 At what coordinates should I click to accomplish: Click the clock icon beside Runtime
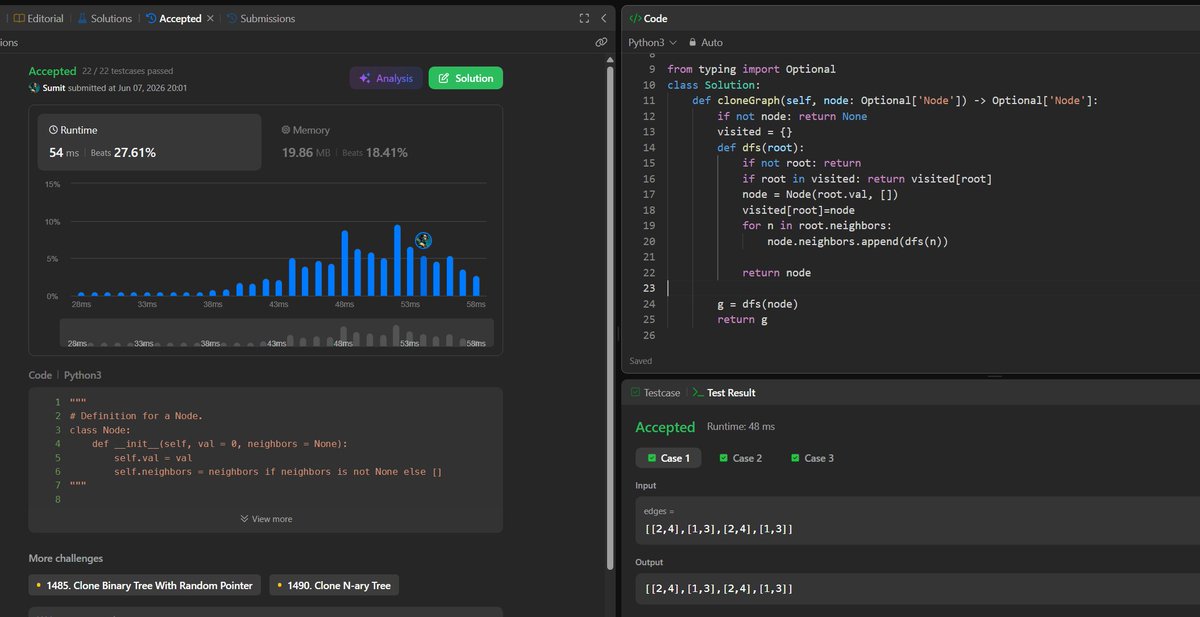(53, 130)
